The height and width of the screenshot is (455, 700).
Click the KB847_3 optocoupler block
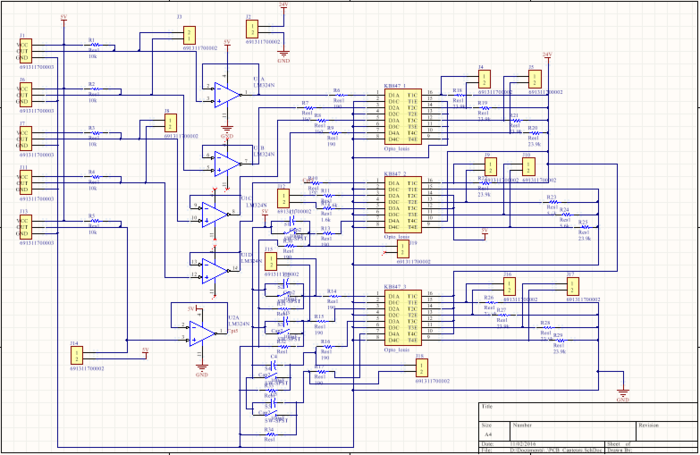pyautogui.click(x=407, y=318)
